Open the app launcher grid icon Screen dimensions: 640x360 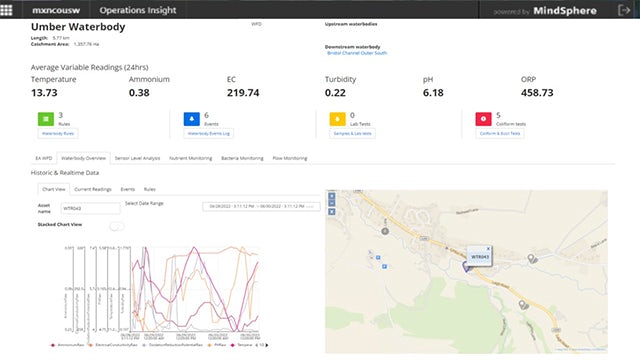(6, 10)
